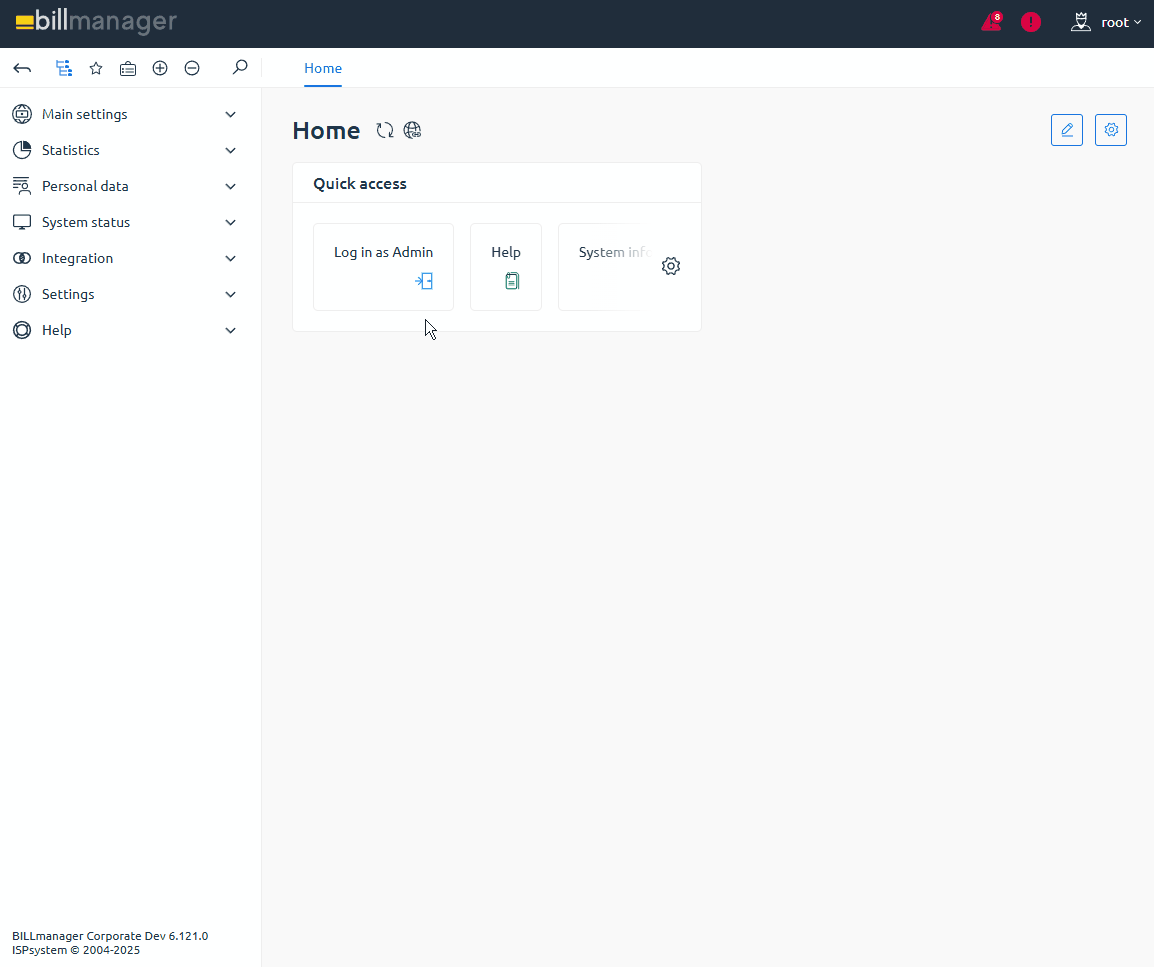
Task: Click the back arrow icon in toolbar
Action: click(x=22, y=68)
